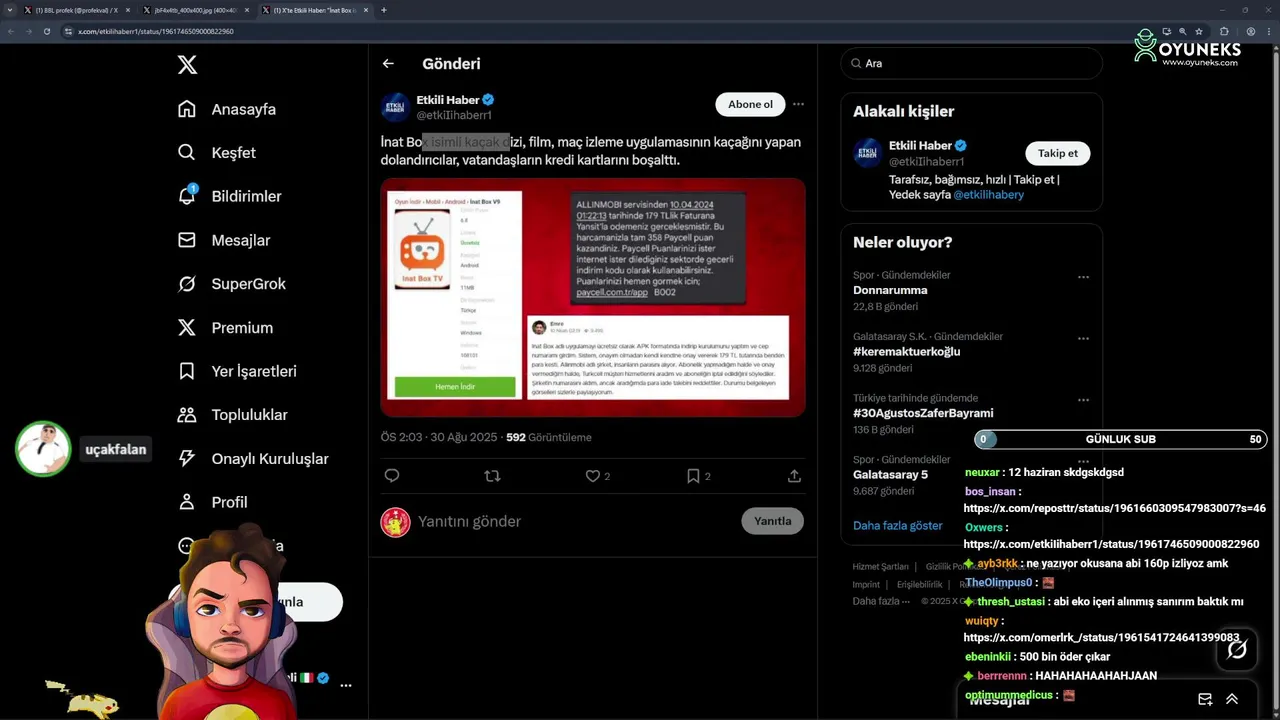Viewport: 1280px width, 720px height.
Task: Click the repost icon under the post
Action: point(492,476)
